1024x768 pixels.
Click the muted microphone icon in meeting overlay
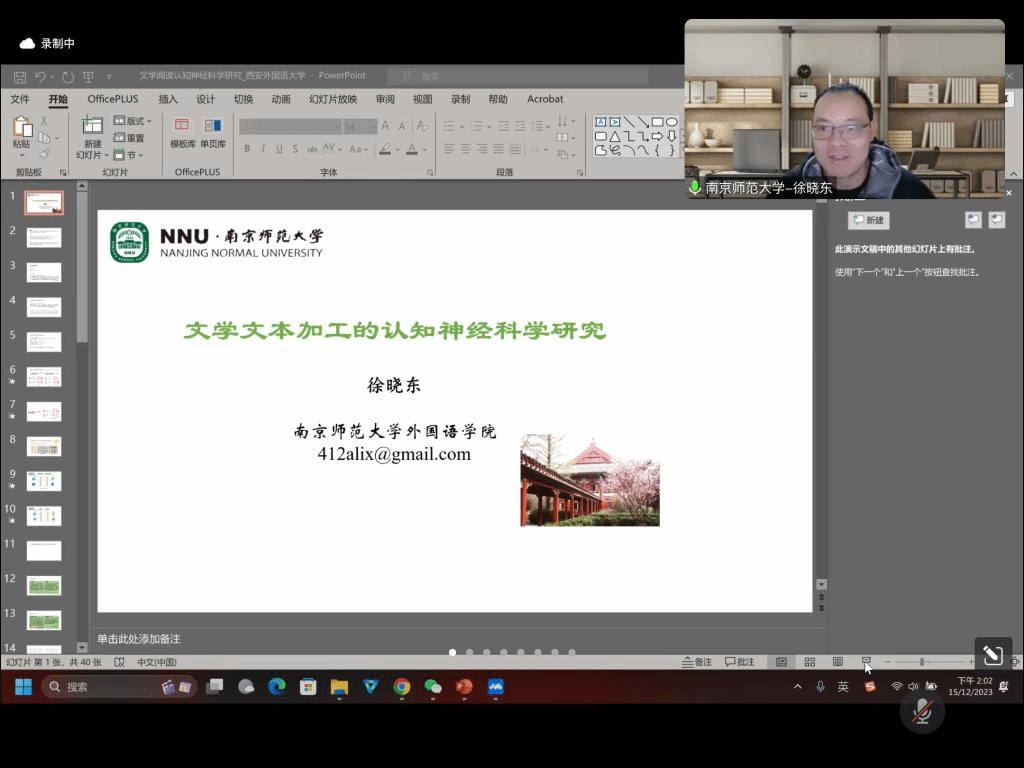tap(922, 711)
